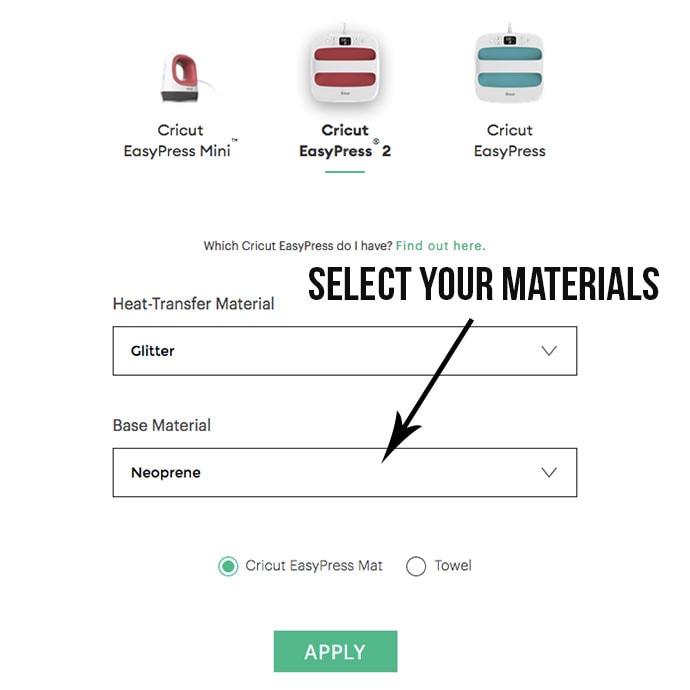Click the Heat-Transfer Material field label
This screenshot has height=690, width=690.
pyautogui.click(x=193, y=304)
